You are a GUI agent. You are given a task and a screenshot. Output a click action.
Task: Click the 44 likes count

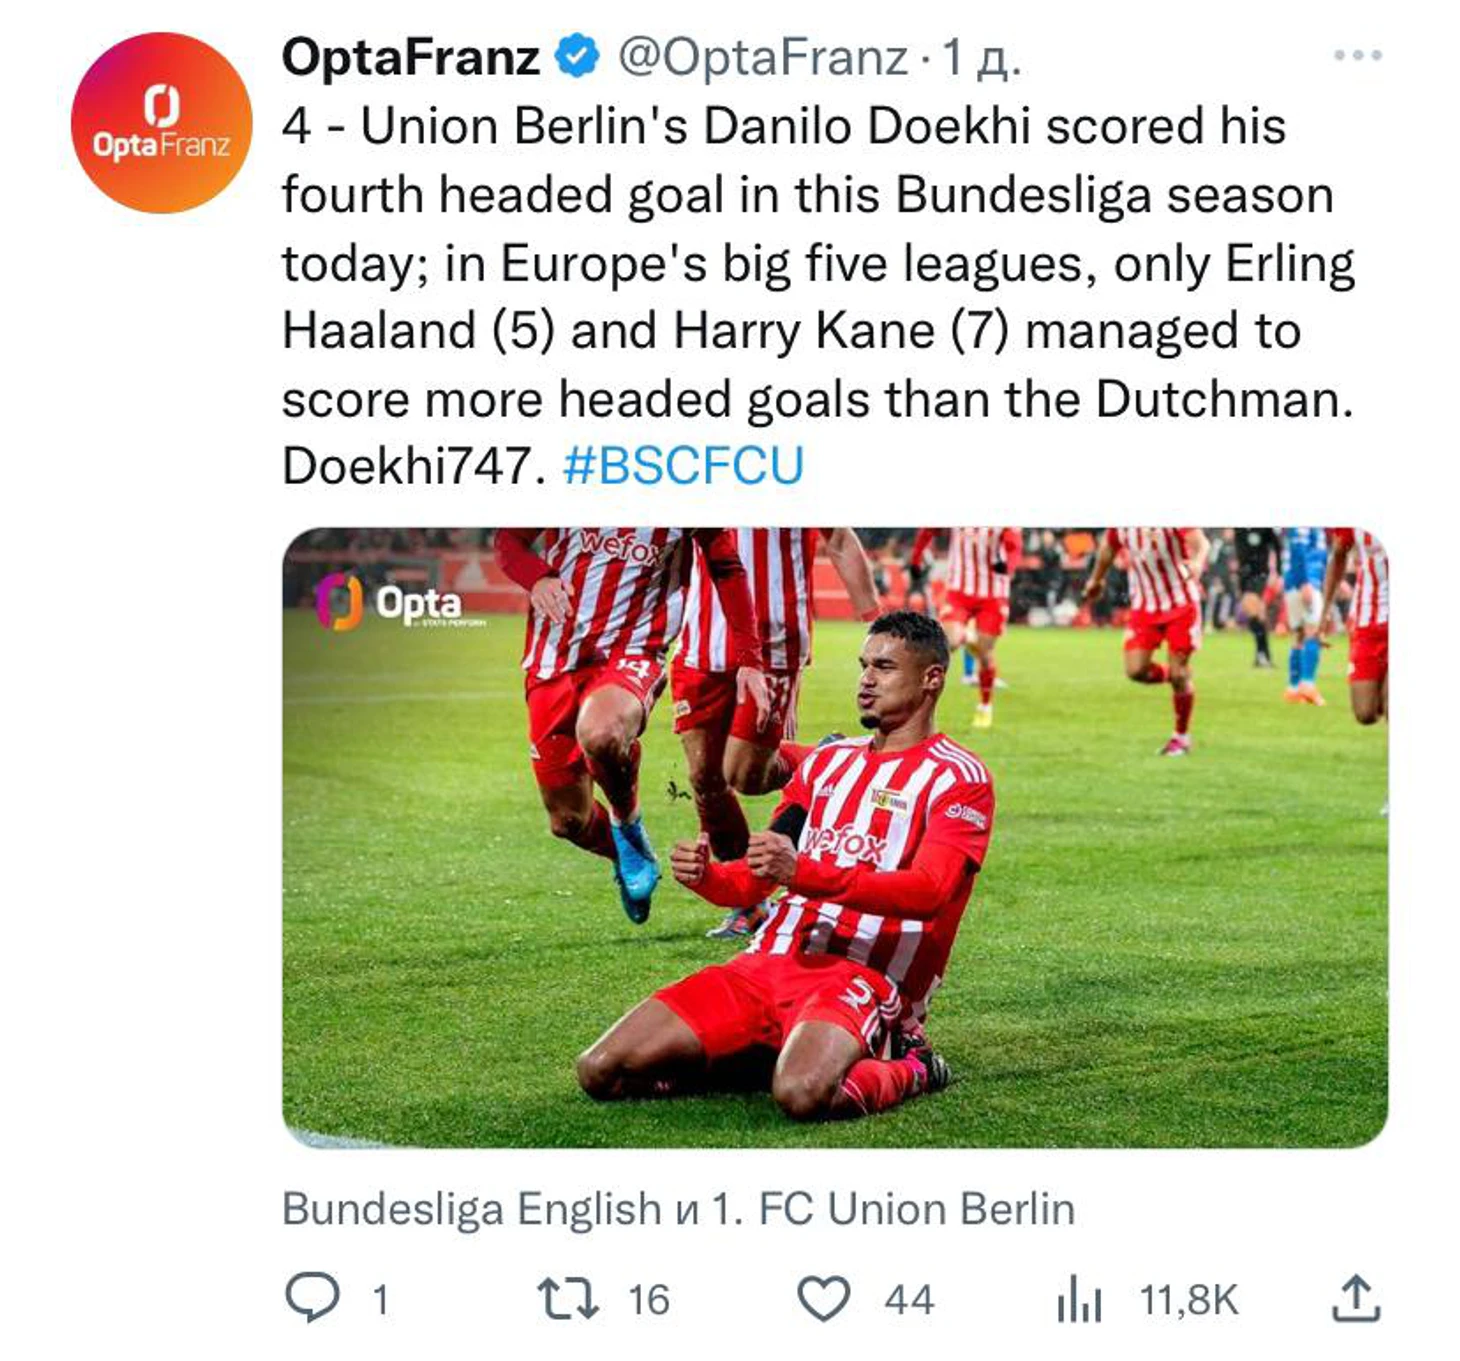point(908,1300)
